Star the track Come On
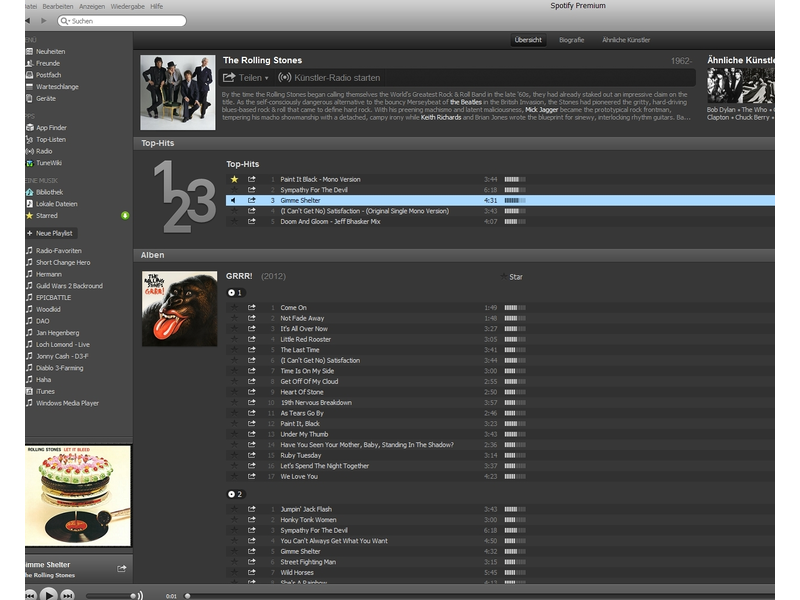This screenshot has height=600, width=800. [x=234, y=307]
